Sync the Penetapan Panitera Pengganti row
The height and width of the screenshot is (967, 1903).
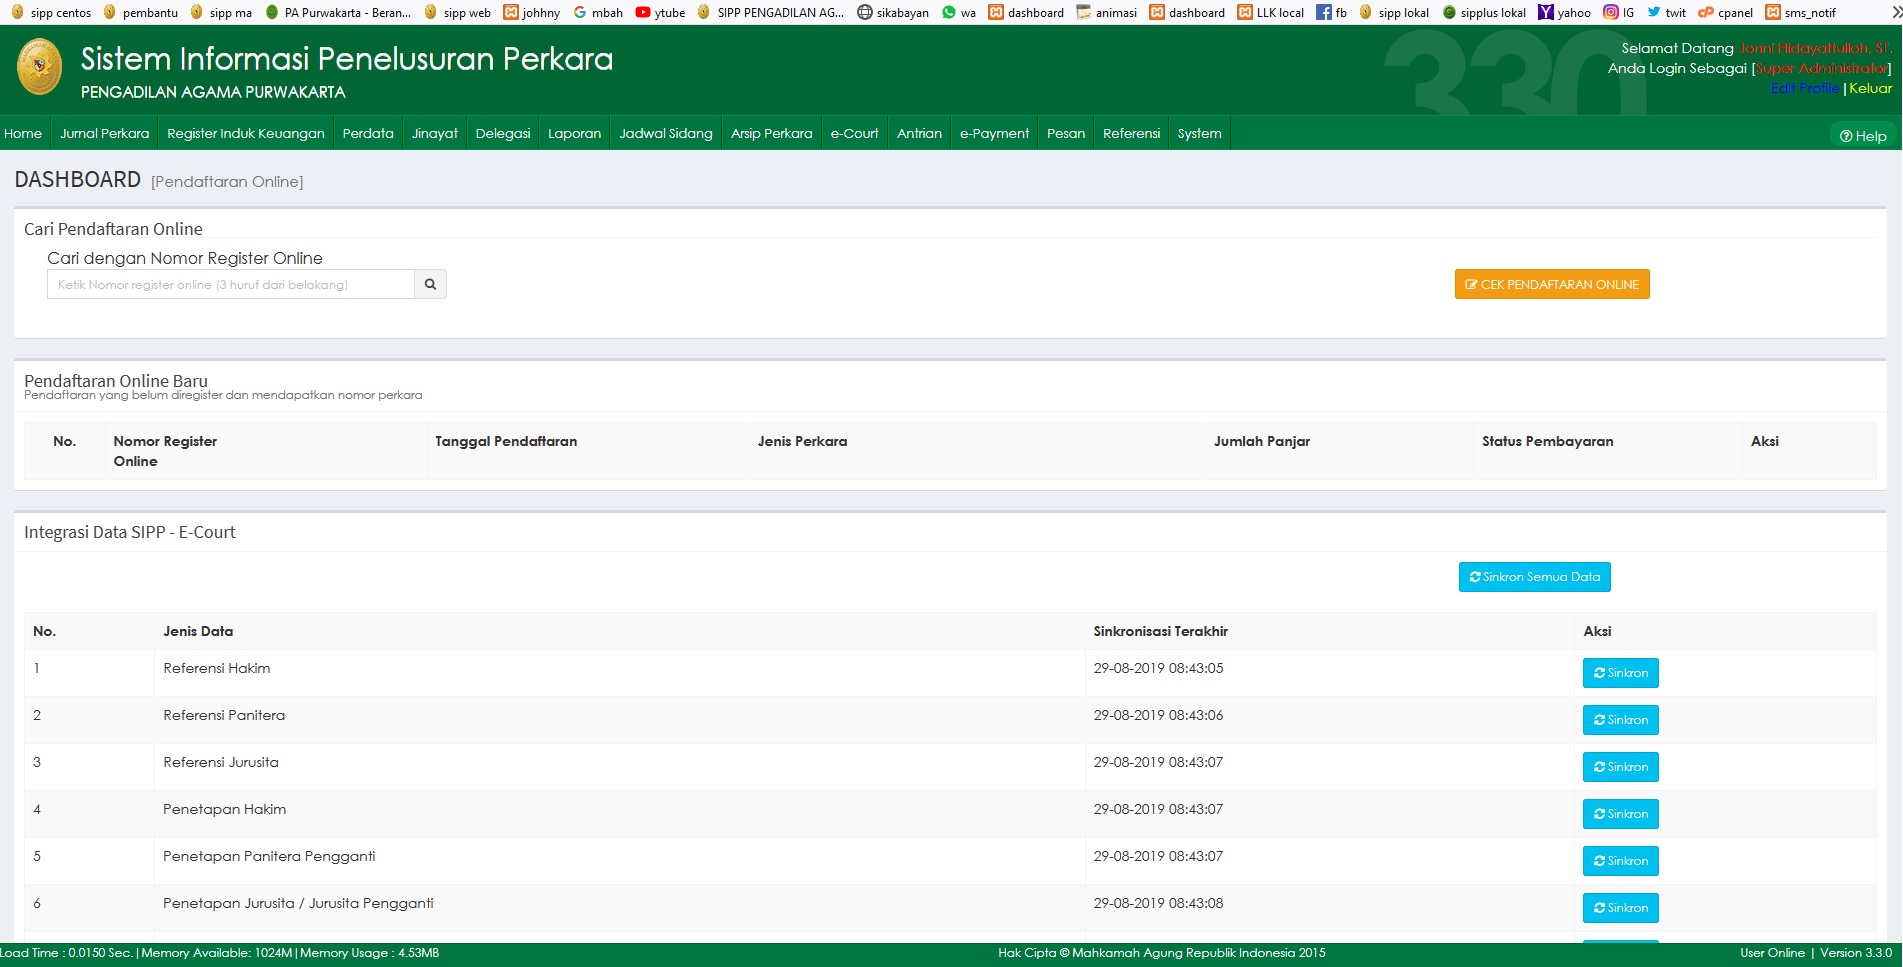click(1621, 861)
